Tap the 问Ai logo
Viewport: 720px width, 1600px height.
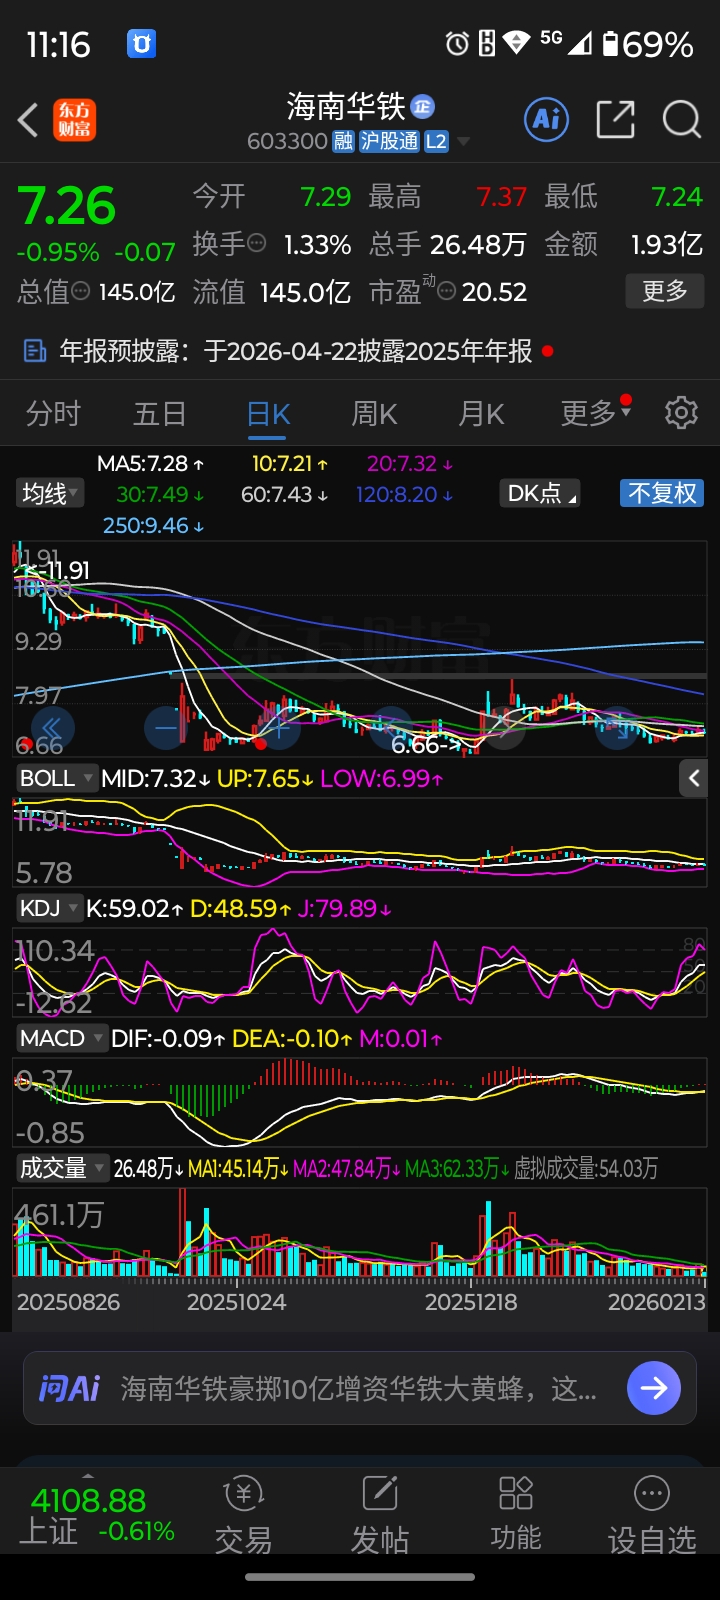click(x=69, y=1388)
